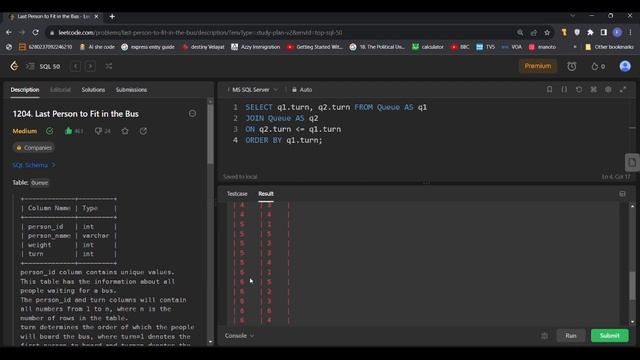
Task: Open the tab search chevron in Chrome
Action: tap(573, 16)
